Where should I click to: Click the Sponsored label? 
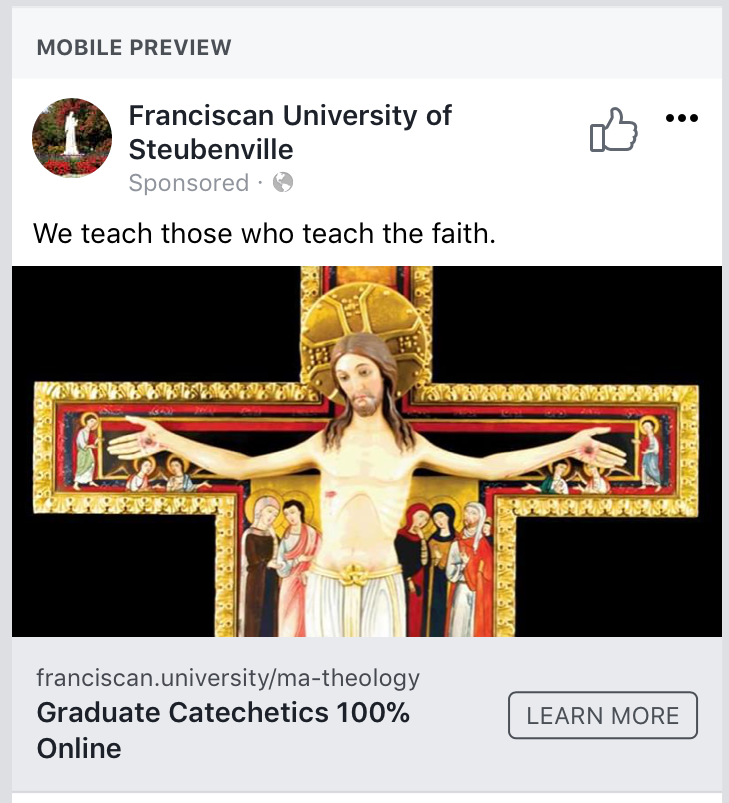188,183
